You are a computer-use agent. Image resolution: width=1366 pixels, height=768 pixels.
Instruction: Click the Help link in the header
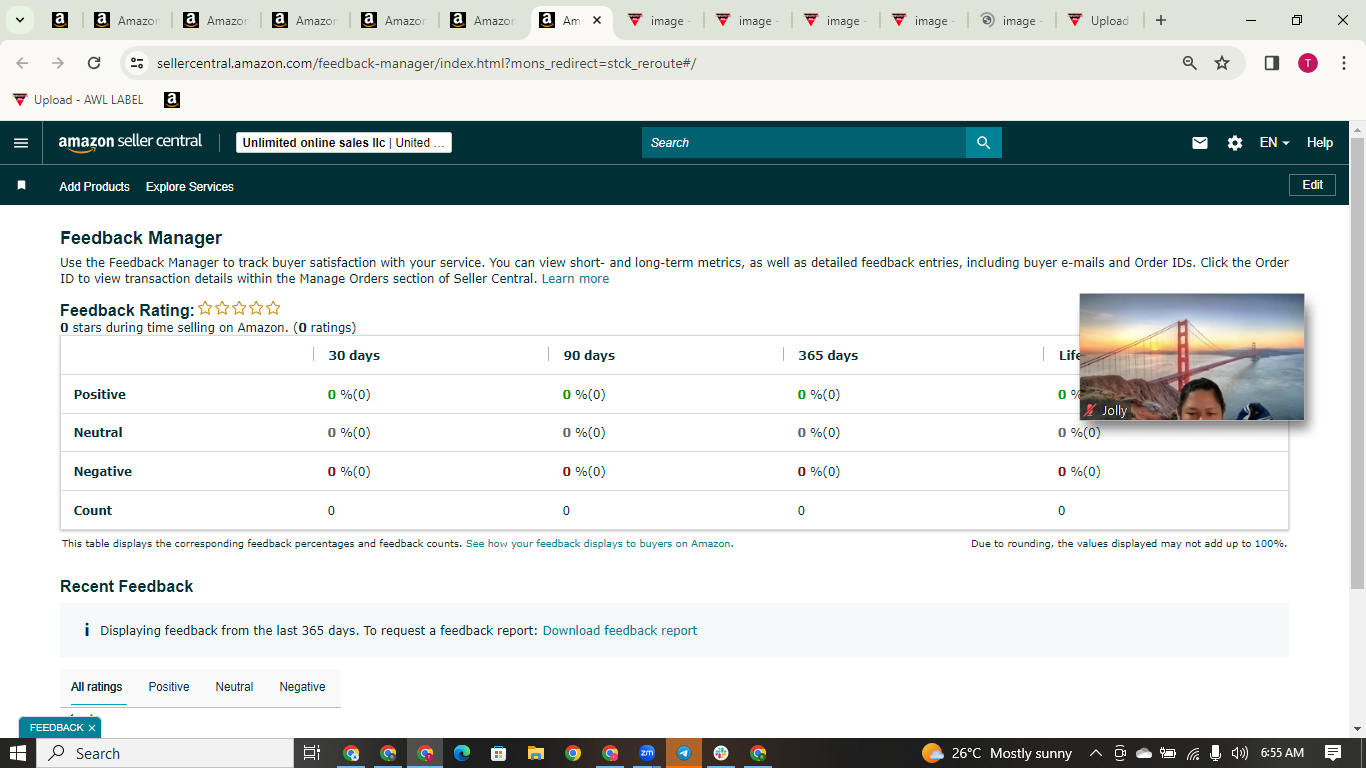pyautogui.click(x=1320, y=143)
